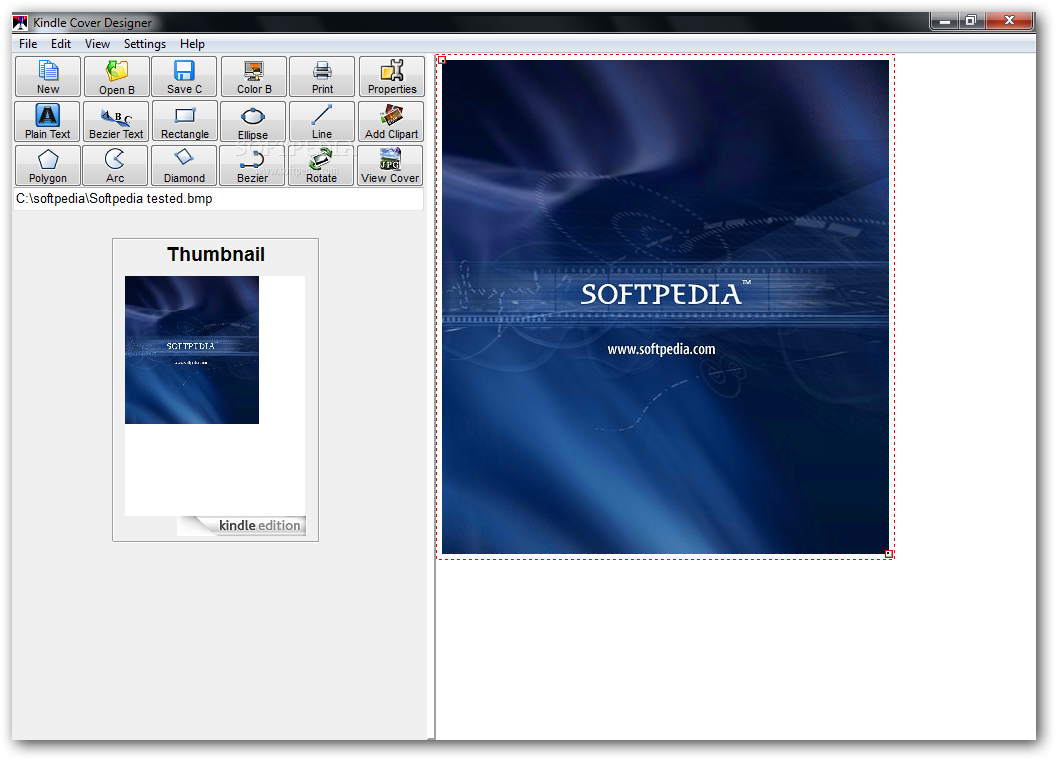Add Clipart to the cover
Screen dimensions: 1056x760
[391, 121]
